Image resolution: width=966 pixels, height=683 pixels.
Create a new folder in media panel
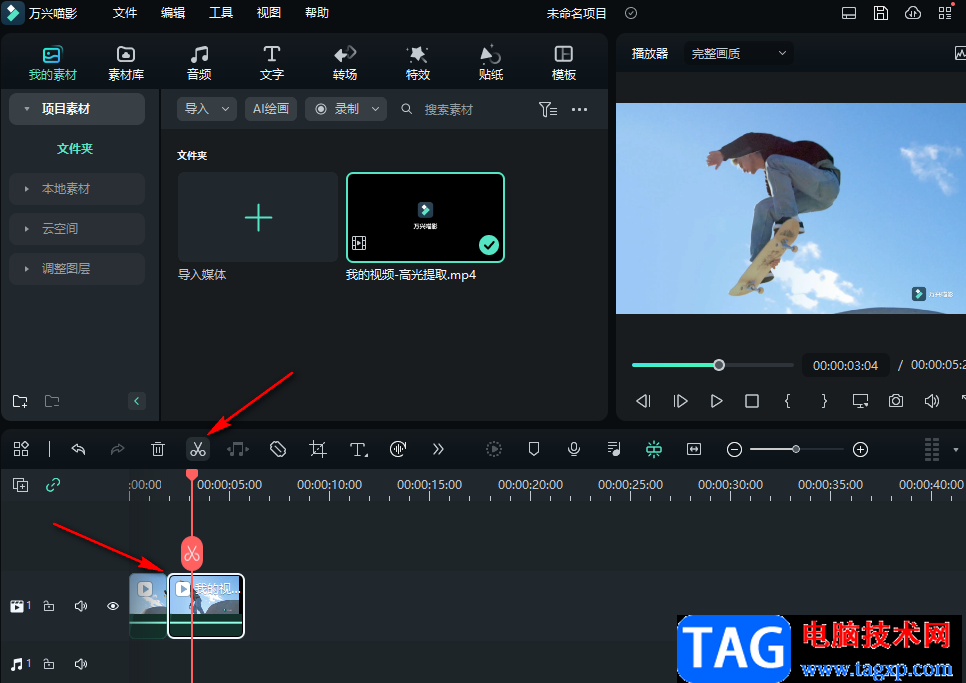pos(20,402)
